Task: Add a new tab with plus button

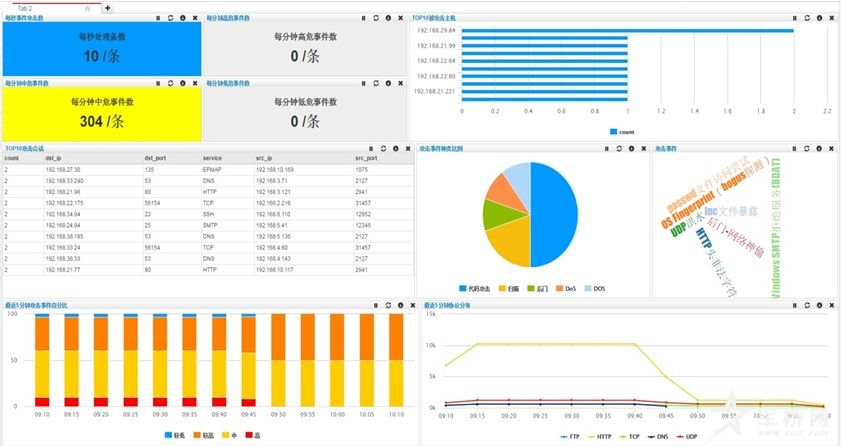Action: (107, 7)
